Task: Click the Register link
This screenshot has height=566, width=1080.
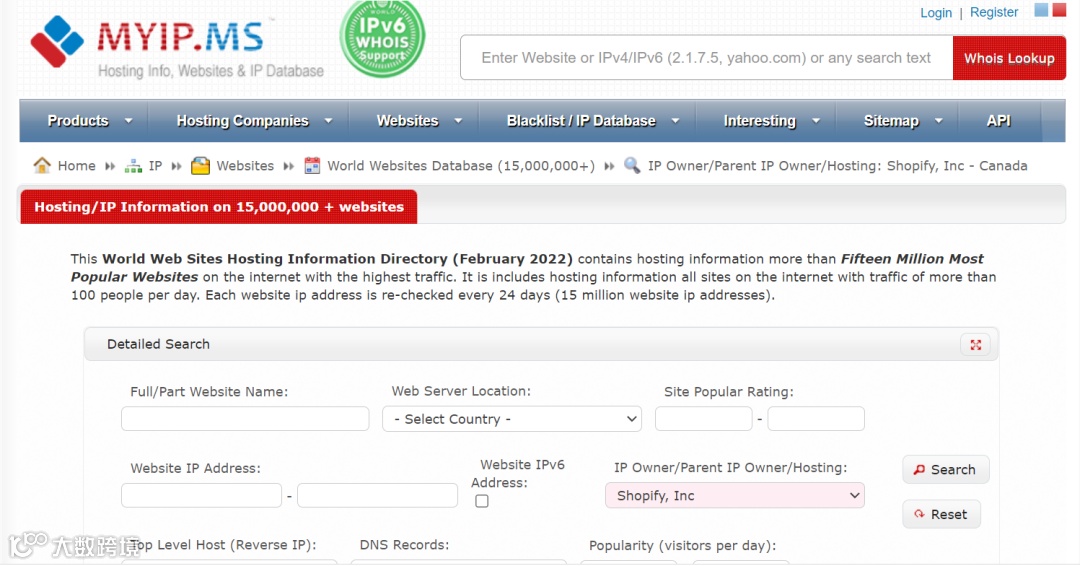Action: point(994,12)
